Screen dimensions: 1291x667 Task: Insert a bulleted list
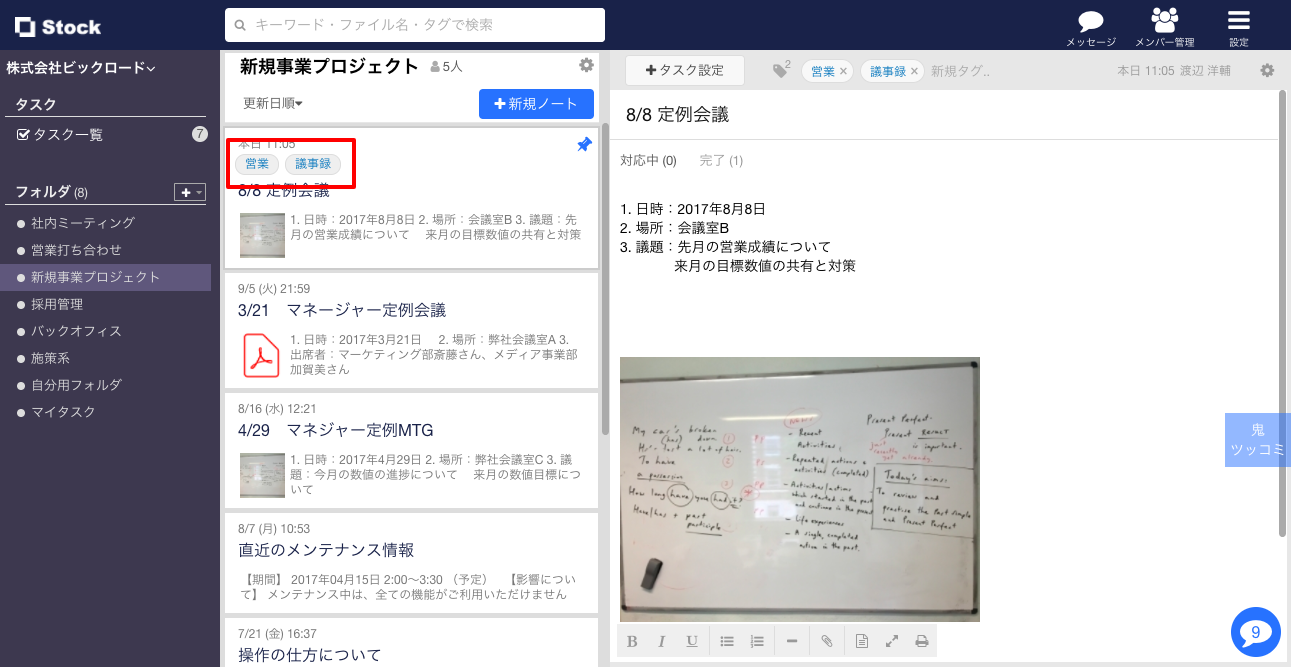click(x=727, y=640)
